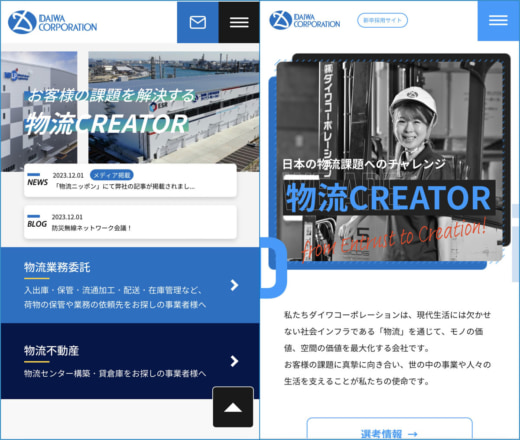Image resolution: width=520 pixels, height=440 pixels.
Task: Click the back-to-top arrow button
Action: pos(233,407)
